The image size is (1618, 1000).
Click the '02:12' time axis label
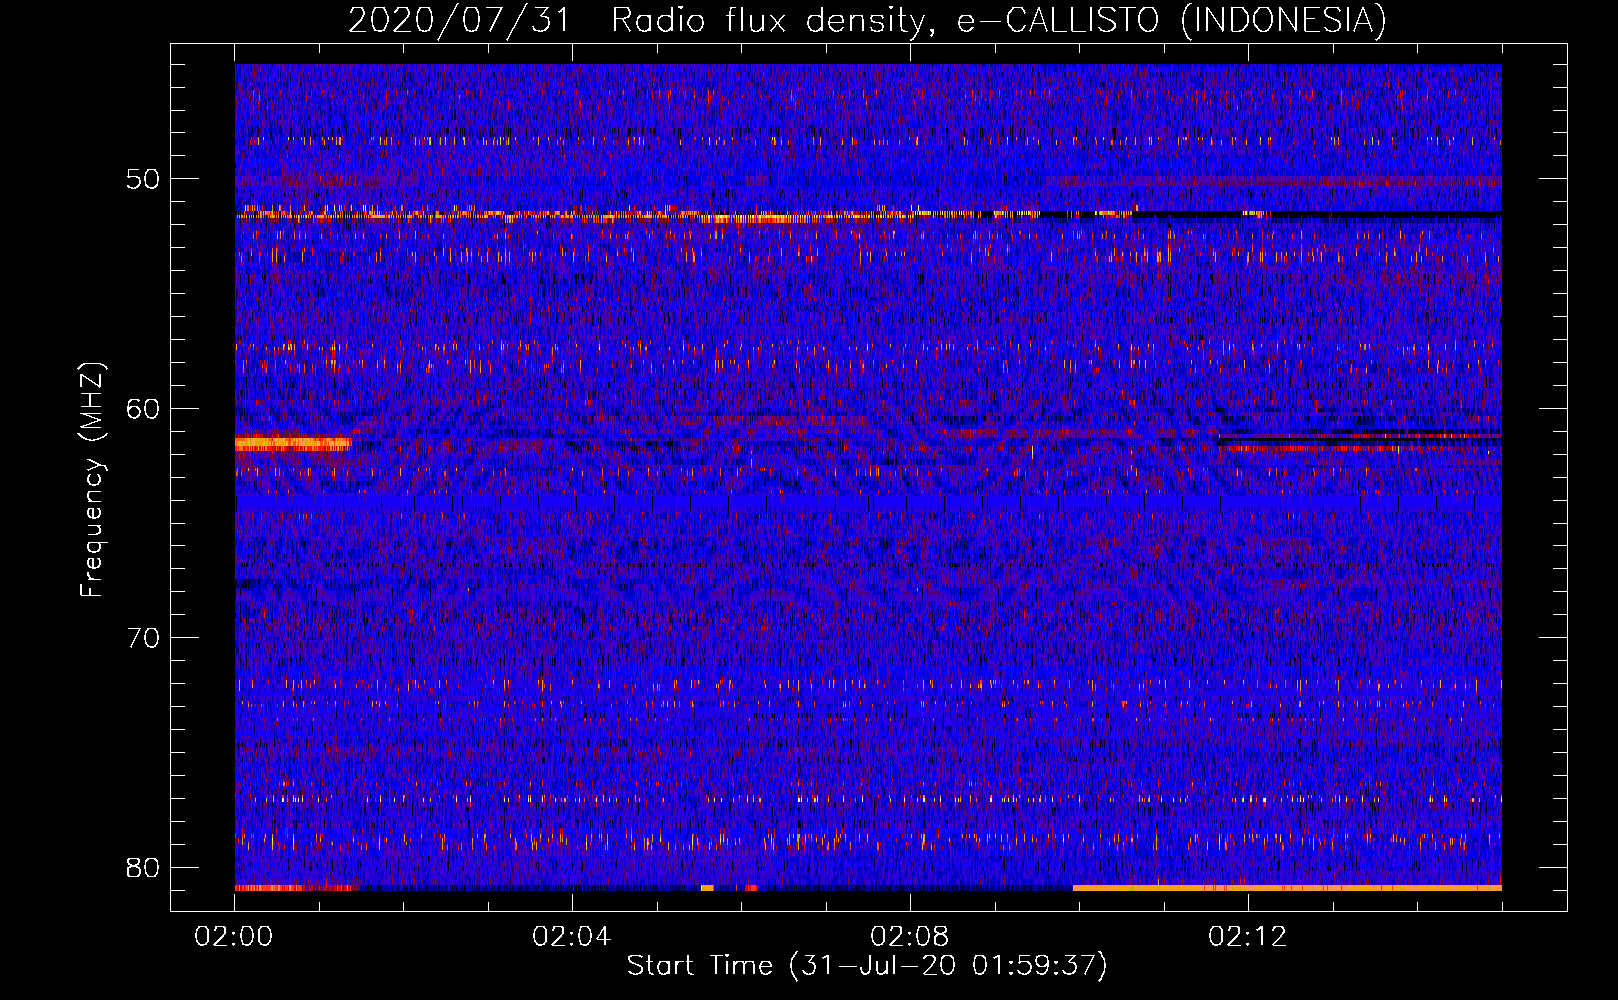(1248, 937)
